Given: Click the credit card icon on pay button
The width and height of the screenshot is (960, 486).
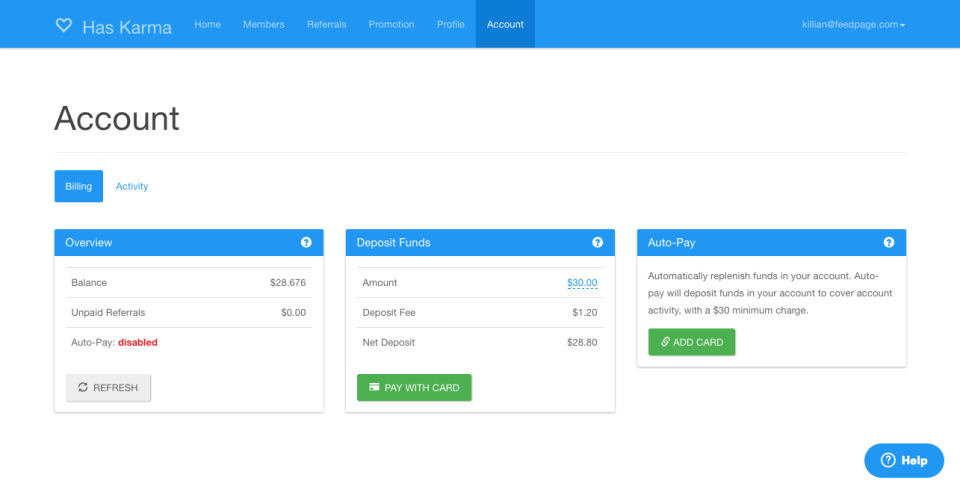Looking at the screenshot, I should pos(374,387).
